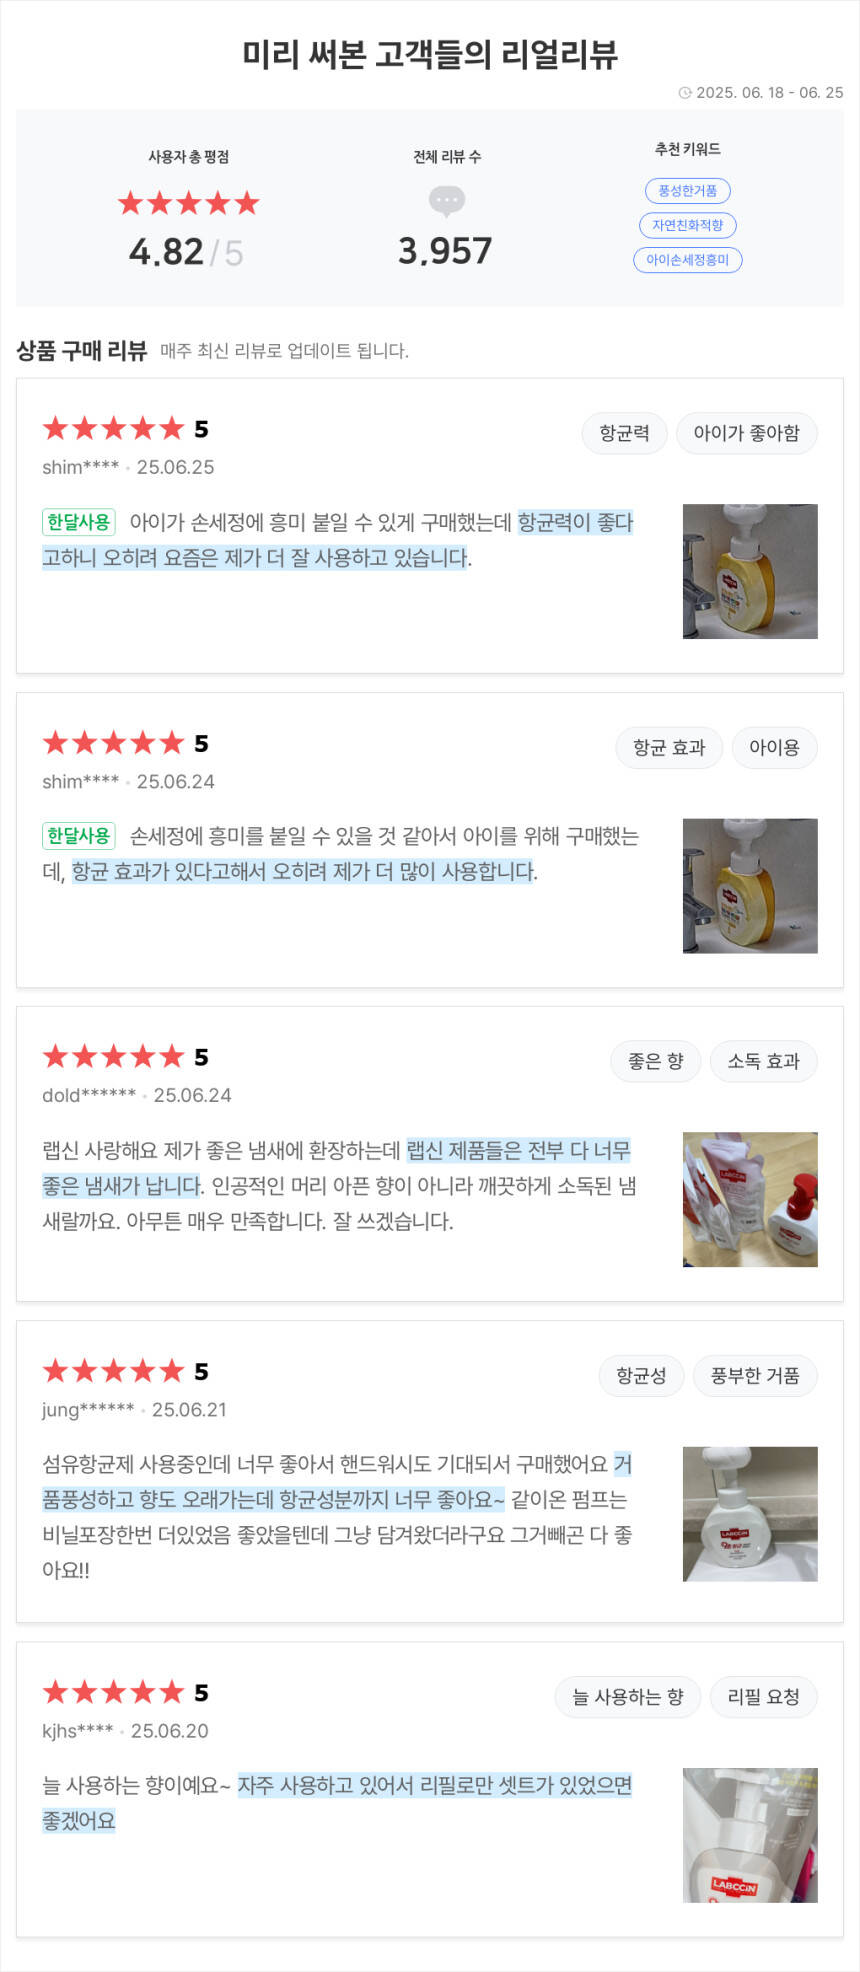Select the 자연친화적향 keyword chip

click(687, 225)
